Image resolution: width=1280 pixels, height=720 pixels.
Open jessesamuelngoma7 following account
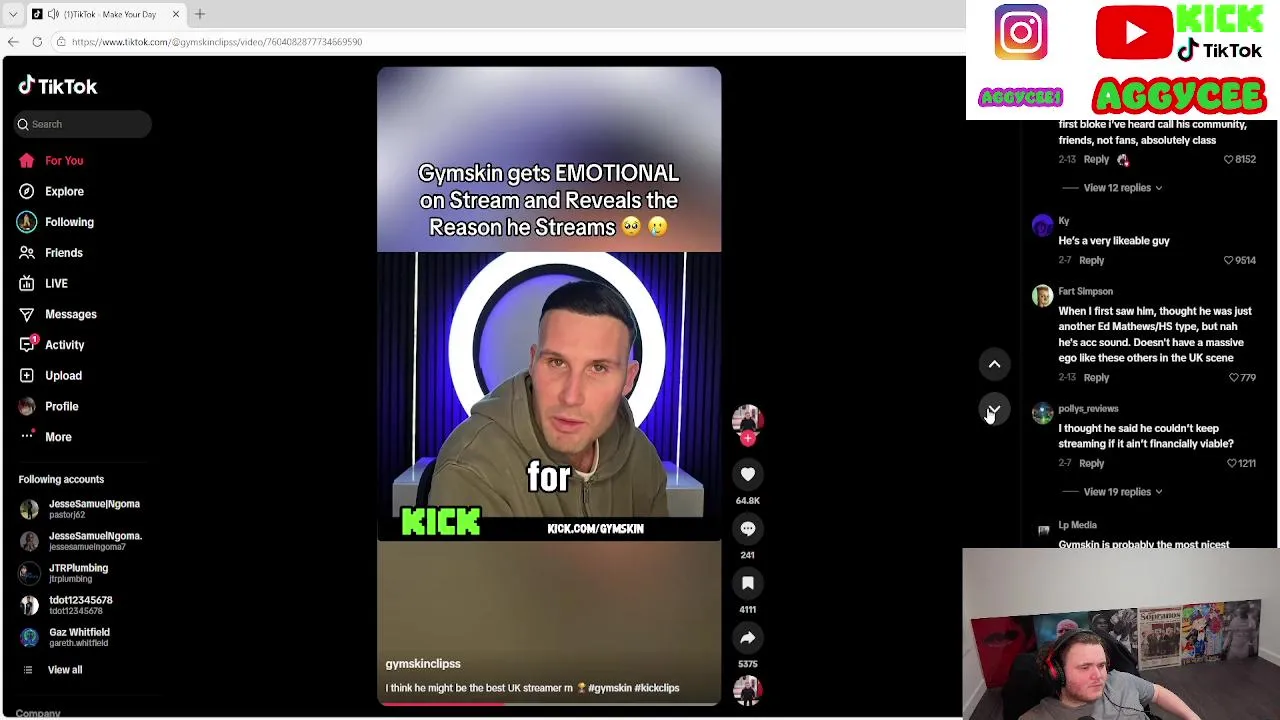[85, 541]
